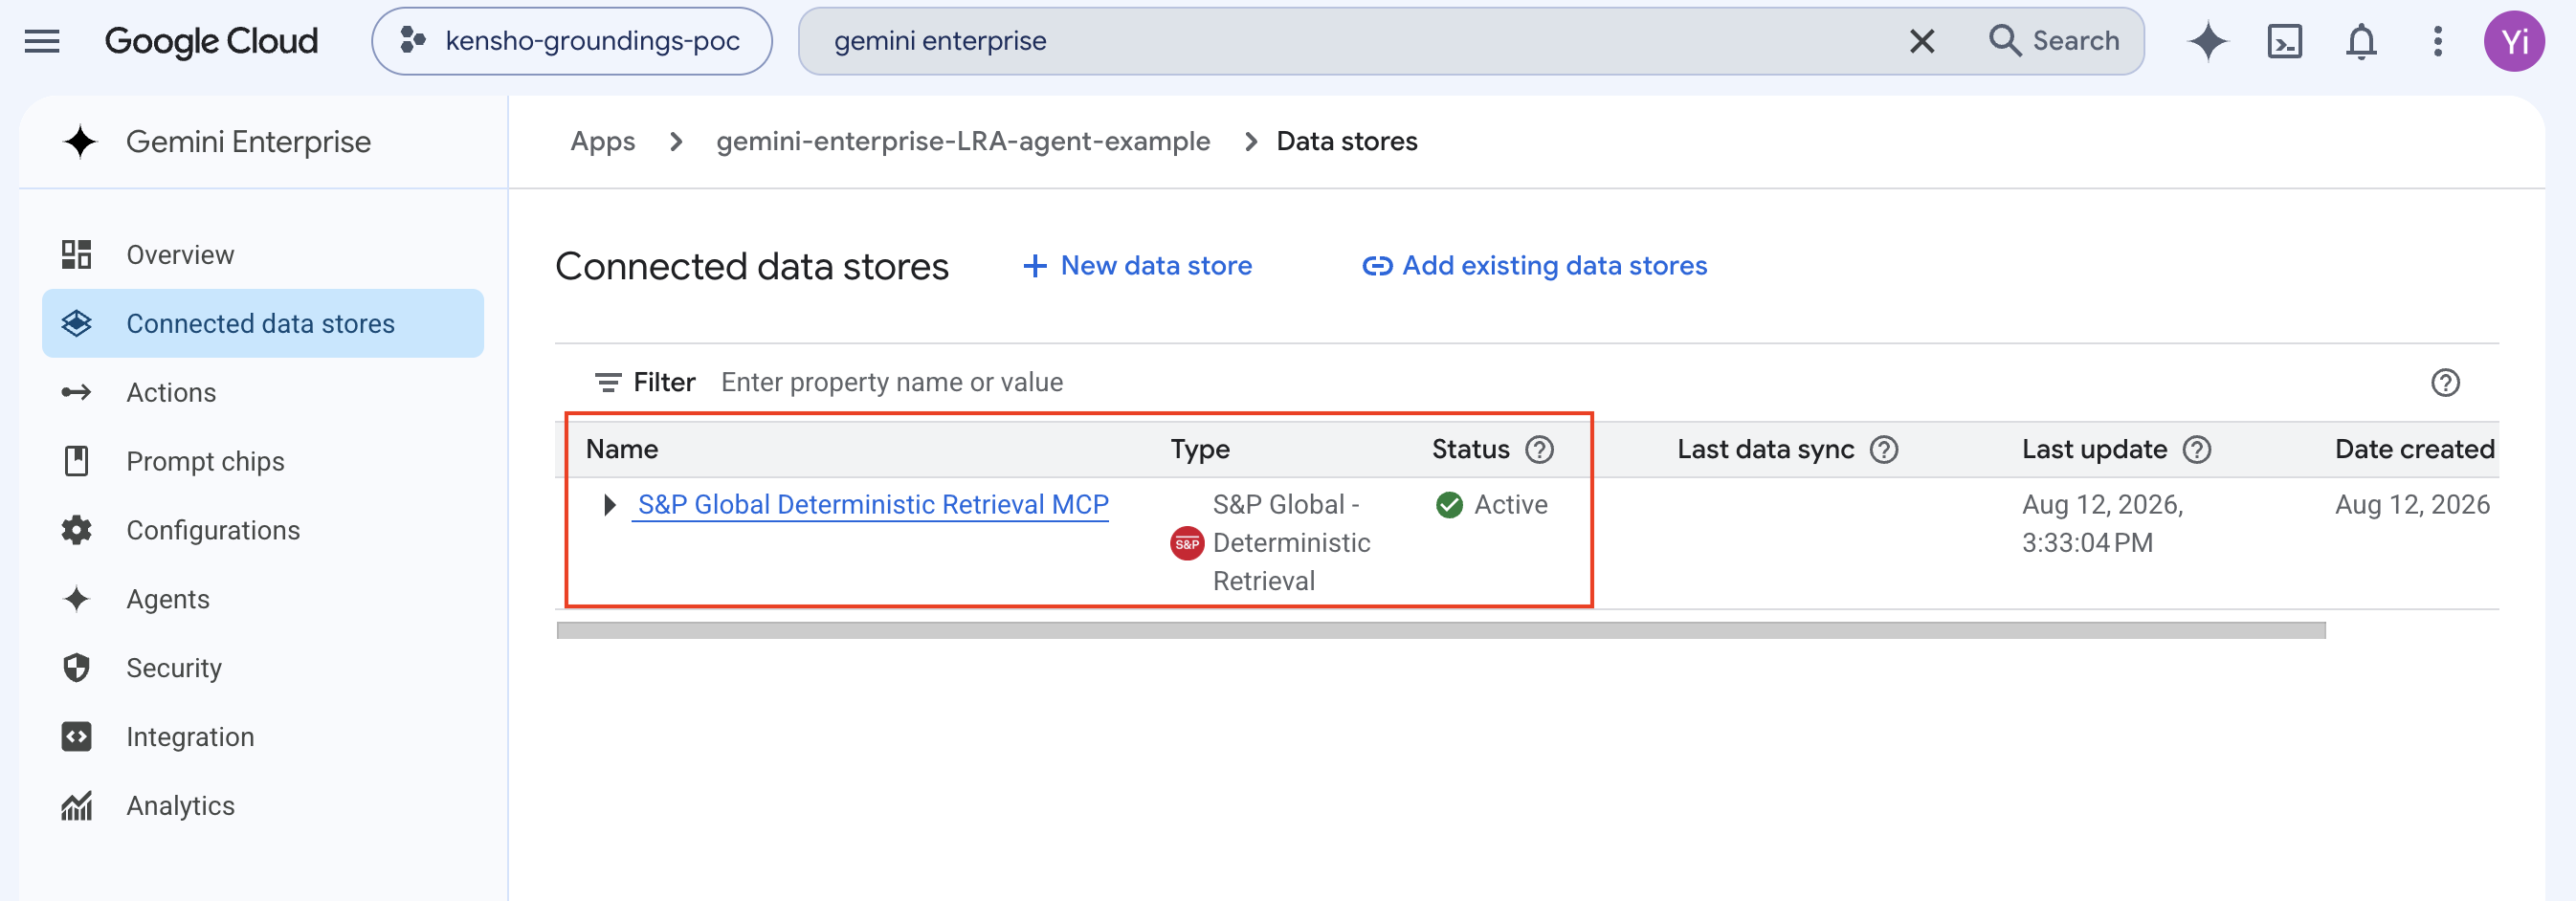Open gemini-enterprise-LRA-agent-example breadcrumb
Viewport: 2576px width, 901px height.
point(963,142)
